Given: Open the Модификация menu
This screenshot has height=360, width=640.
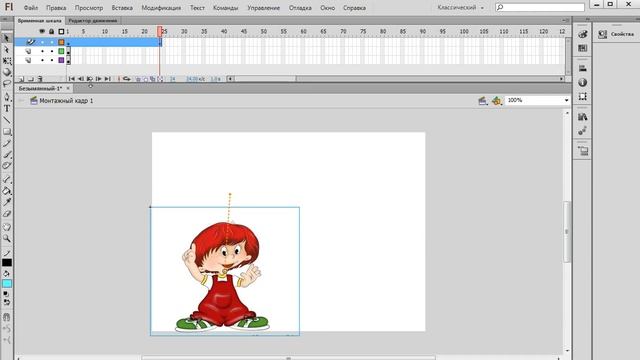Looking at the screenshot, I should click(x=161, y=8).
